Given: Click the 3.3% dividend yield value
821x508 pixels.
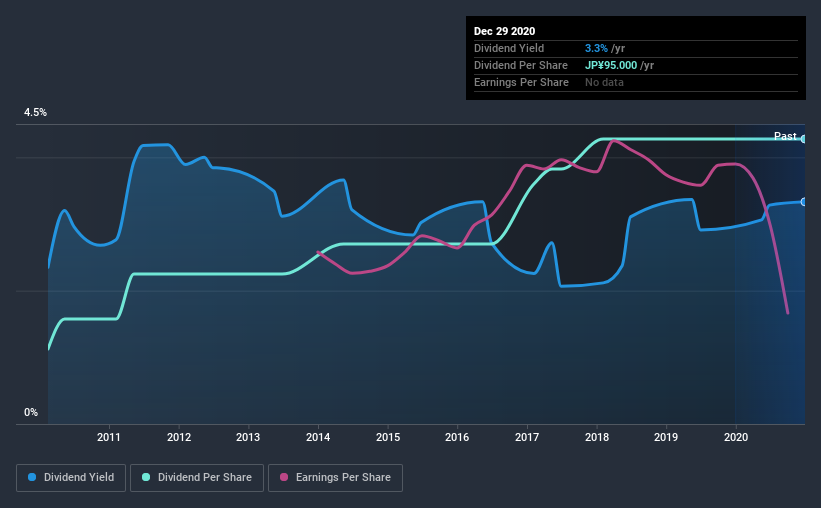Looking at the screenshot, I should tap(596, 48).
